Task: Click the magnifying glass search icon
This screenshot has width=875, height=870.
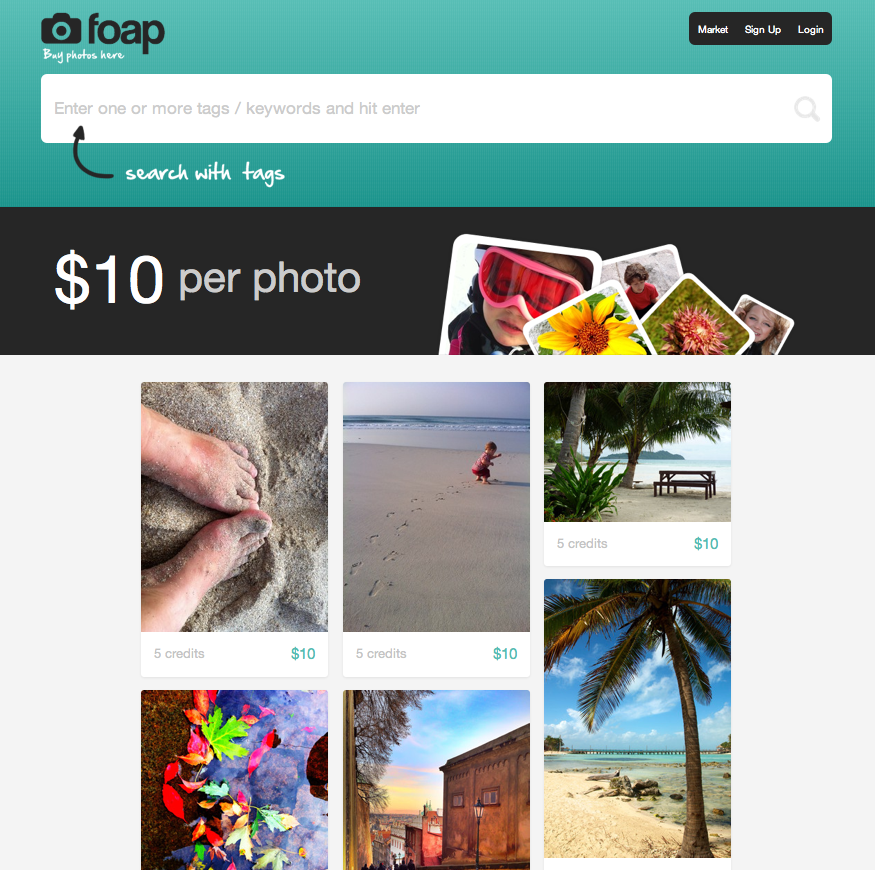Action: 807,108
